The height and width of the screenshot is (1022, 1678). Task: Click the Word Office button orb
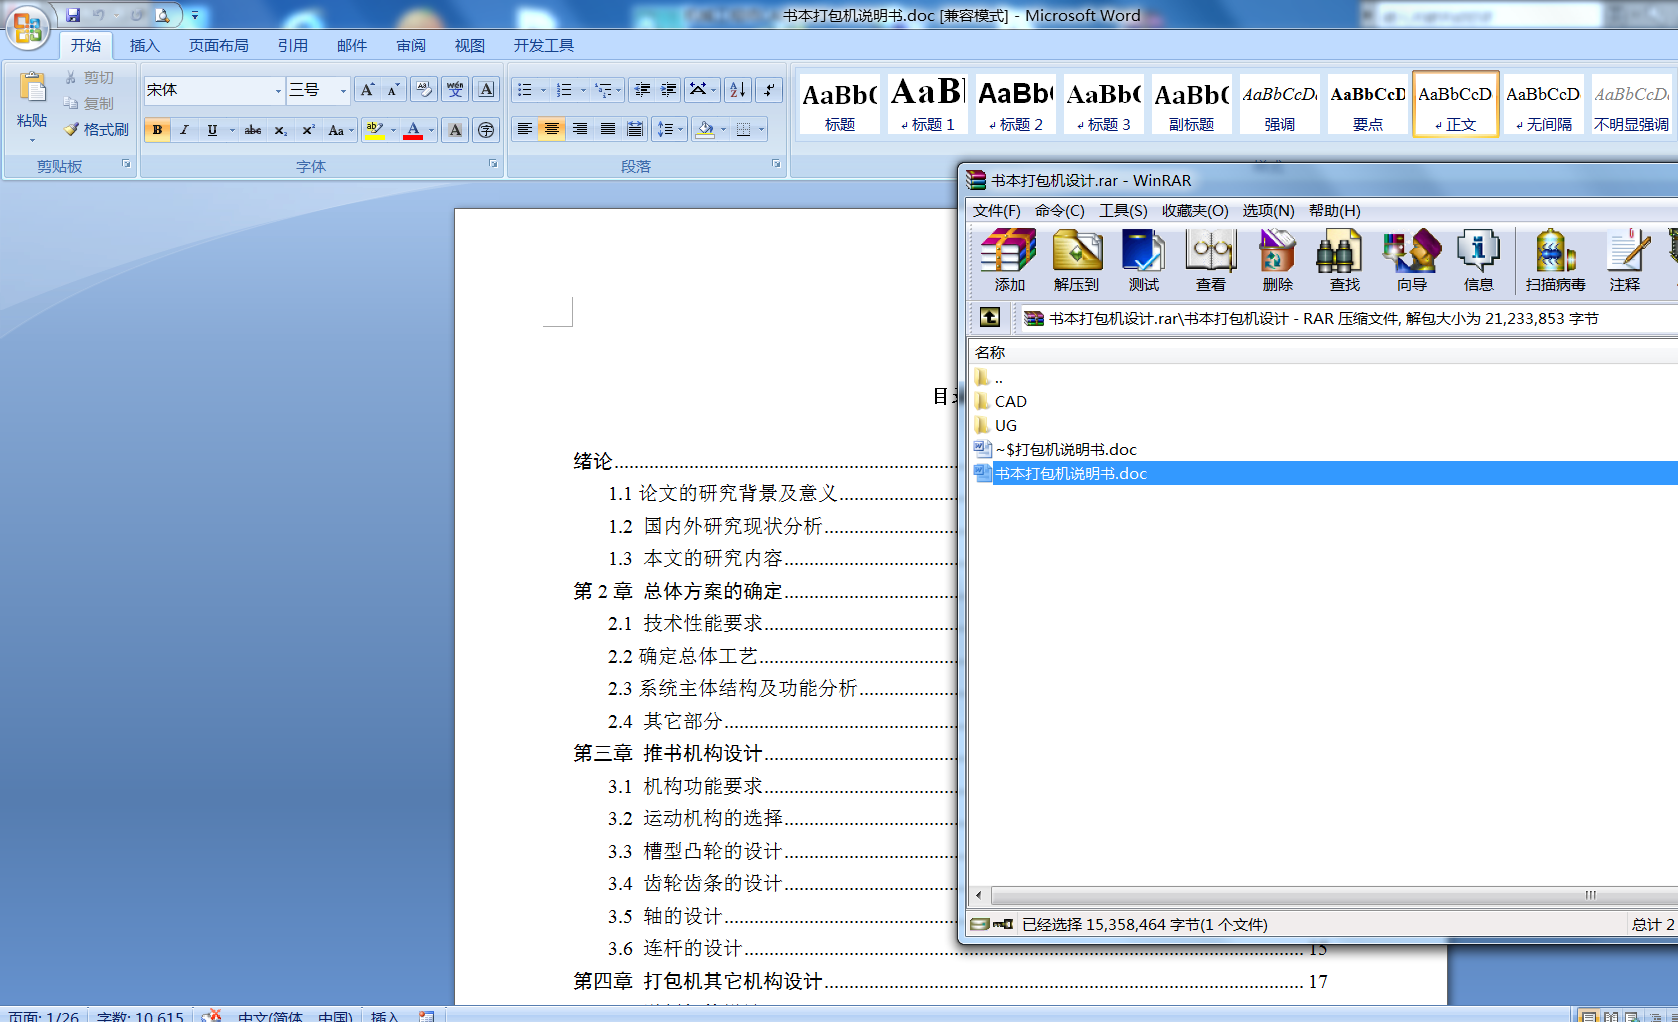(28, 27)
